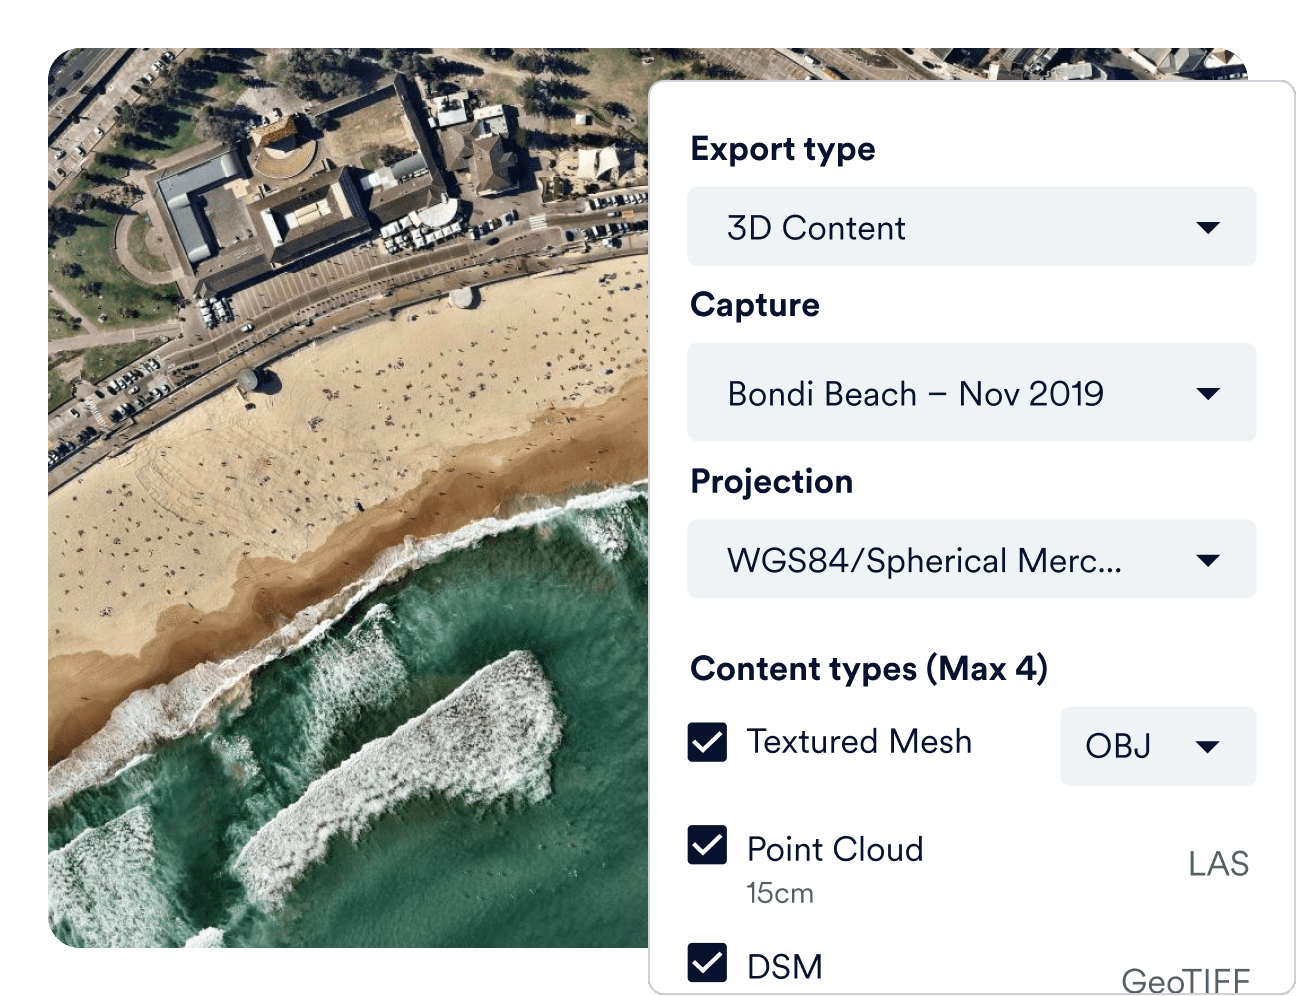Click the DSM checkmark icon
Screen dimensions: 1296x996
click(707, 963)
